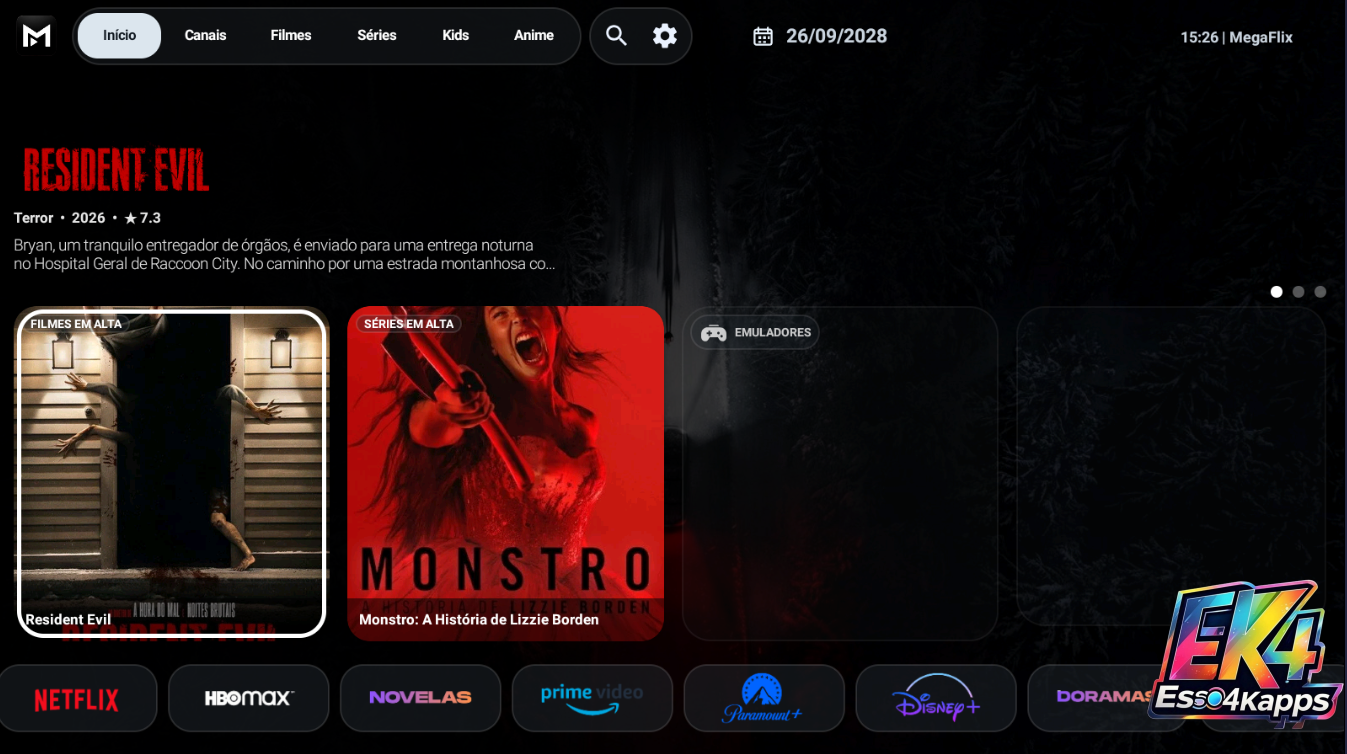Switch to the Canais tab
This screenshot has height=754, width=1347.
206,36
